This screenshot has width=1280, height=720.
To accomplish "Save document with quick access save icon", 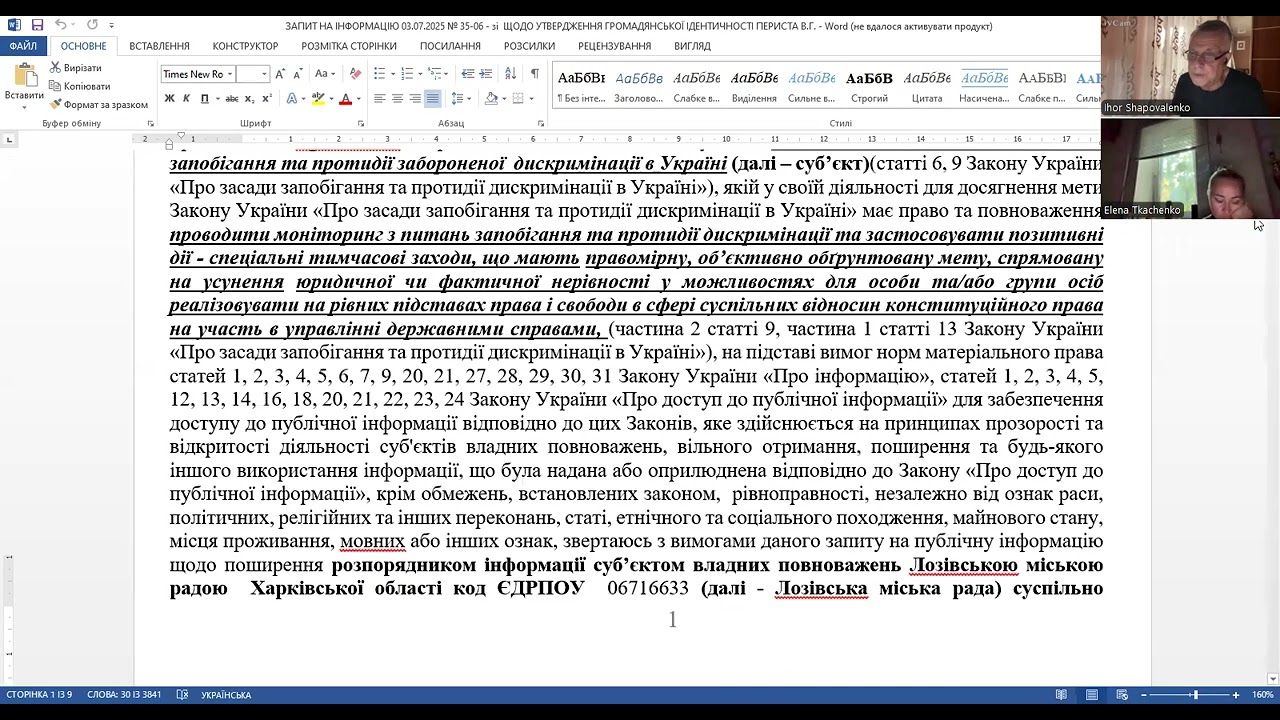I will [x=37, y=24].
